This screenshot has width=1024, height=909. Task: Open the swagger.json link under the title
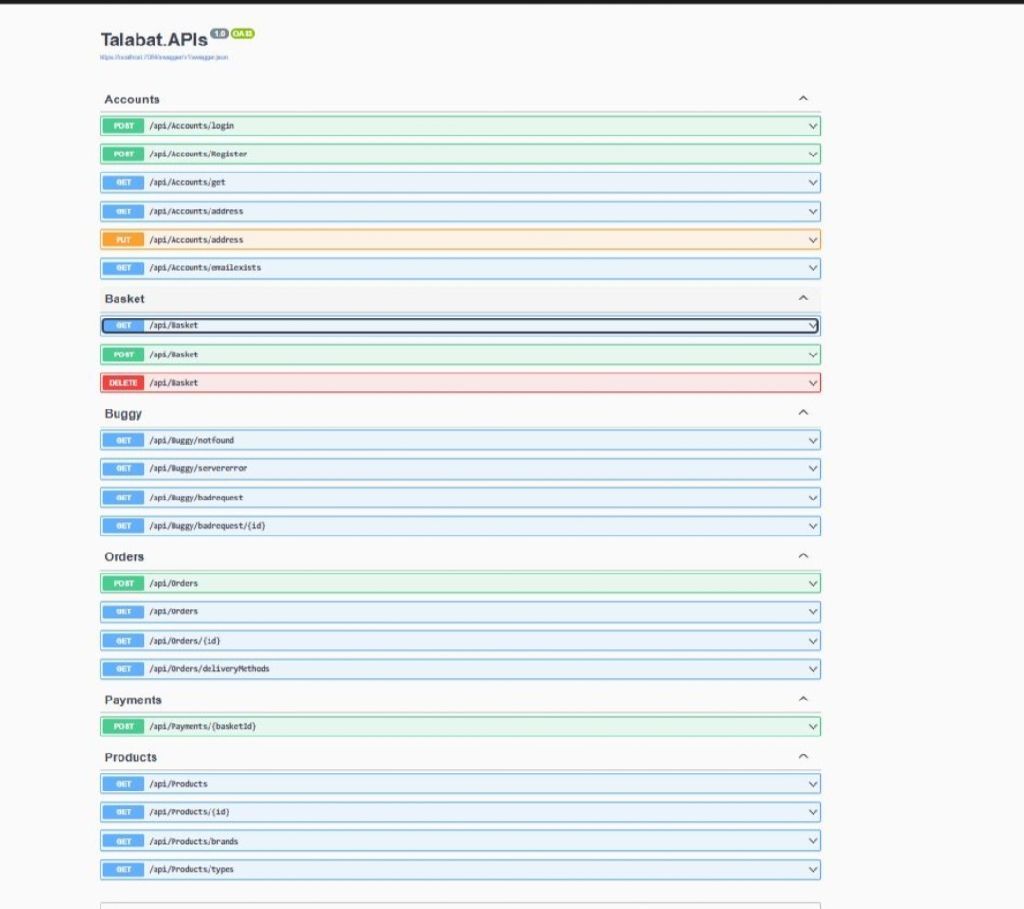coord(165,57)
